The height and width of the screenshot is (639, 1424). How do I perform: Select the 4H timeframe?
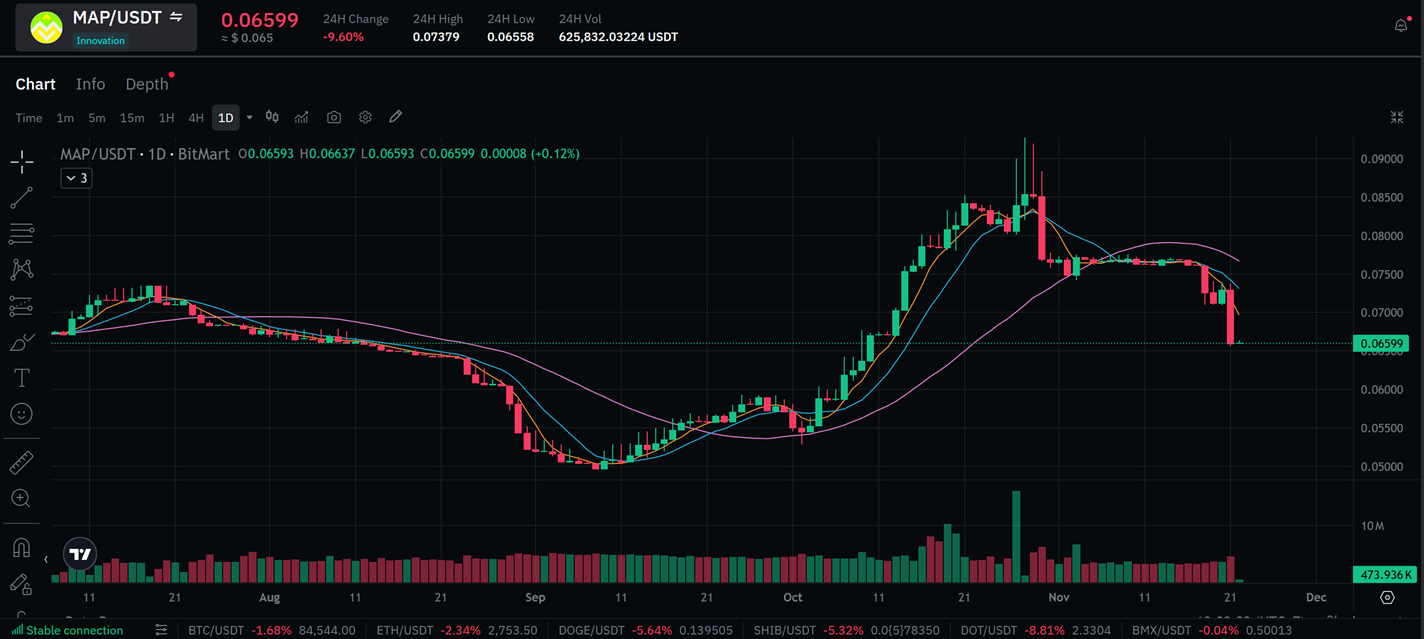[196, 118]
